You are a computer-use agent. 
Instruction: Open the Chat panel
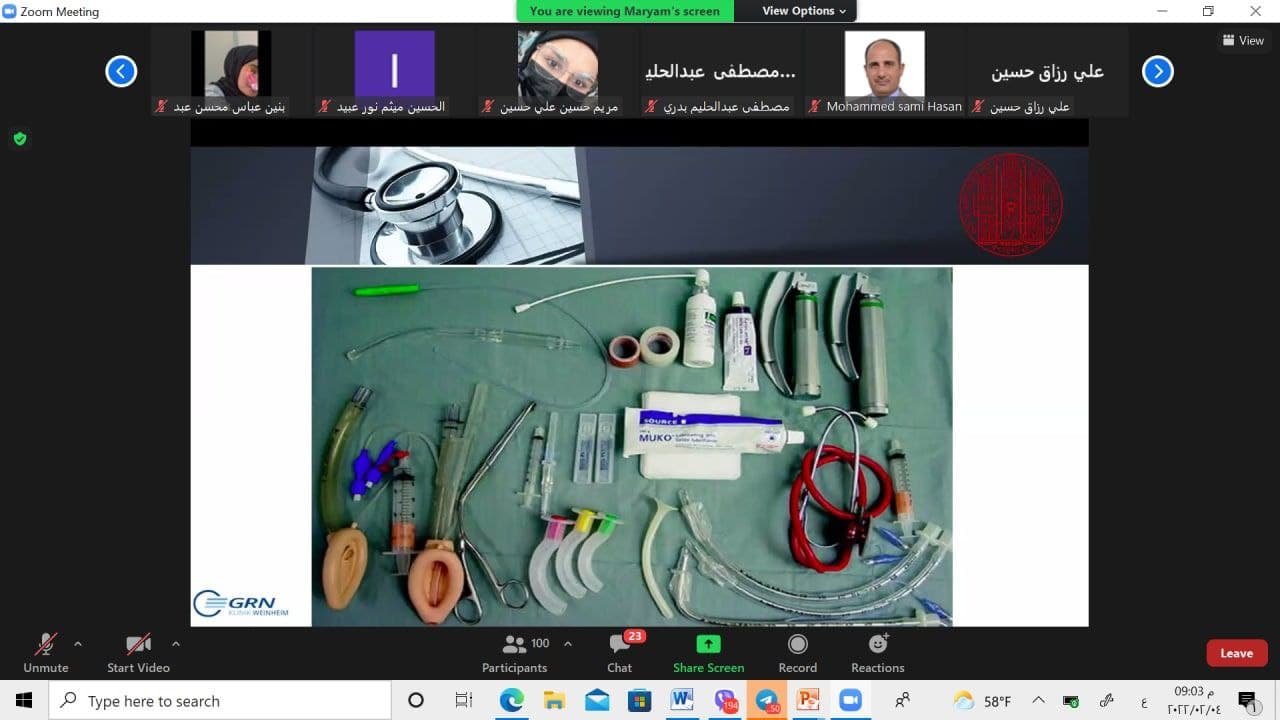619,653
